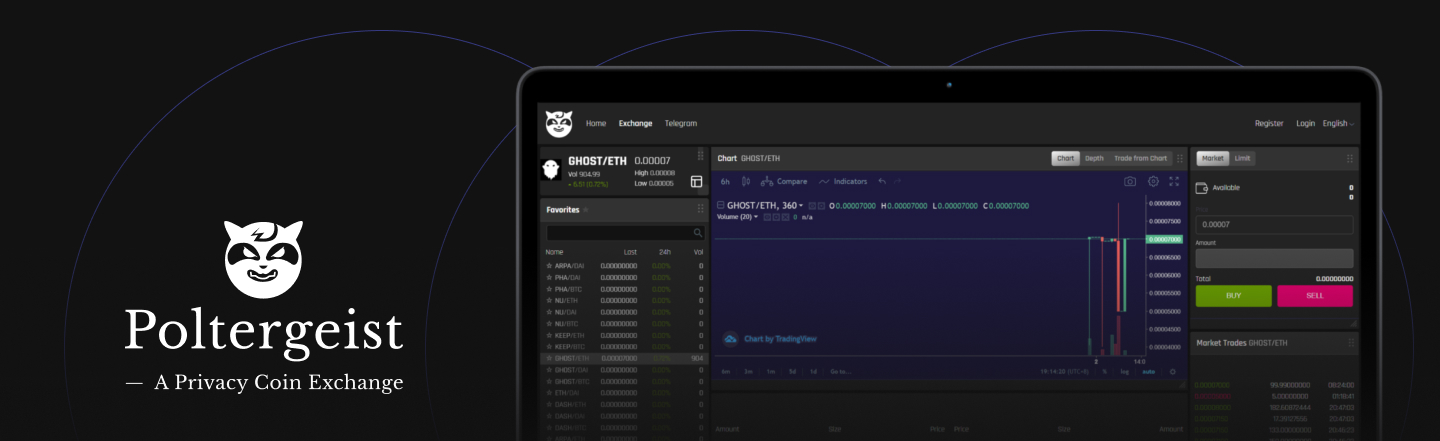Screen dimensions: 1440x441
Task: Click the pink SELL button
Action: click(x=1315, y=296)
